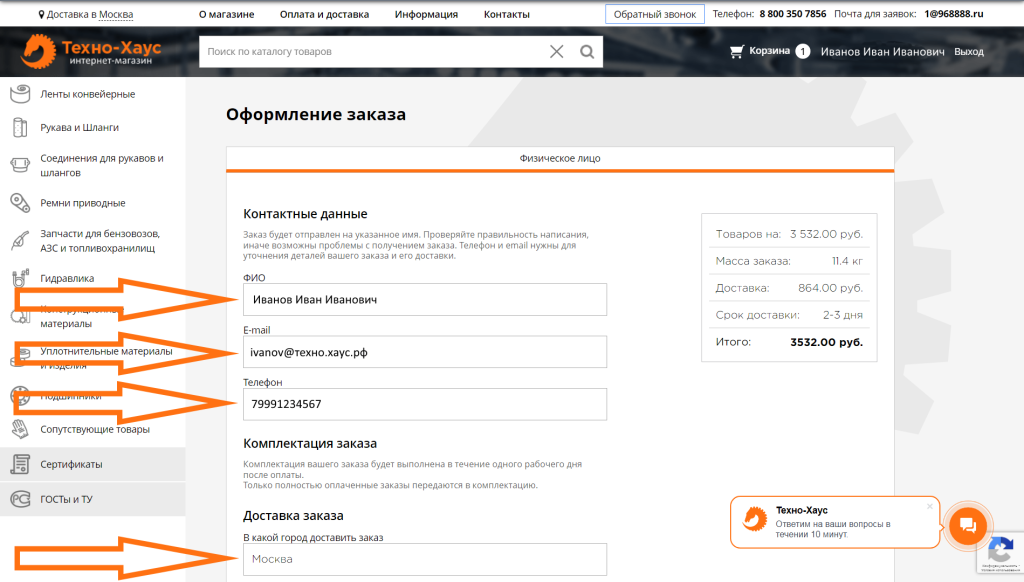Click the Телефон input field
Screen dimensions: 1024x582
pos(424,404)
